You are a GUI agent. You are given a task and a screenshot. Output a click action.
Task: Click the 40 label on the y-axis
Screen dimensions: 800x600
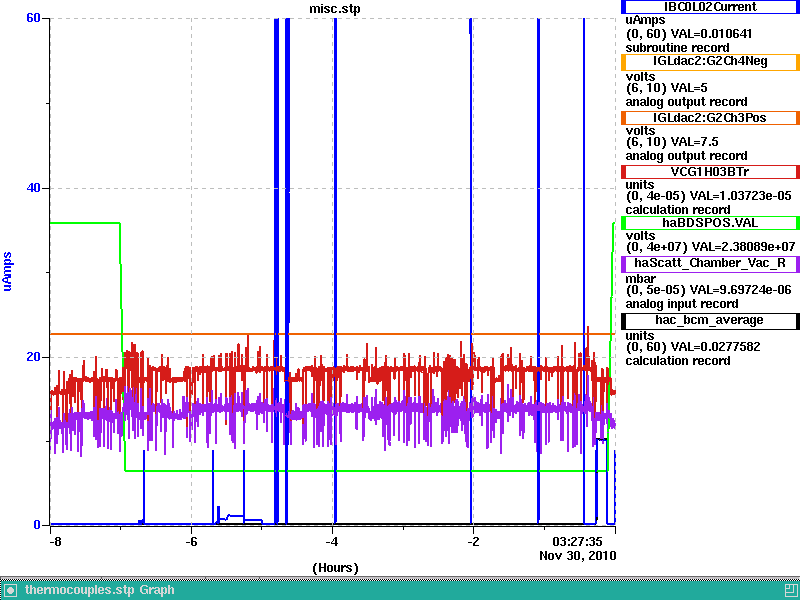tap(33, 188)
